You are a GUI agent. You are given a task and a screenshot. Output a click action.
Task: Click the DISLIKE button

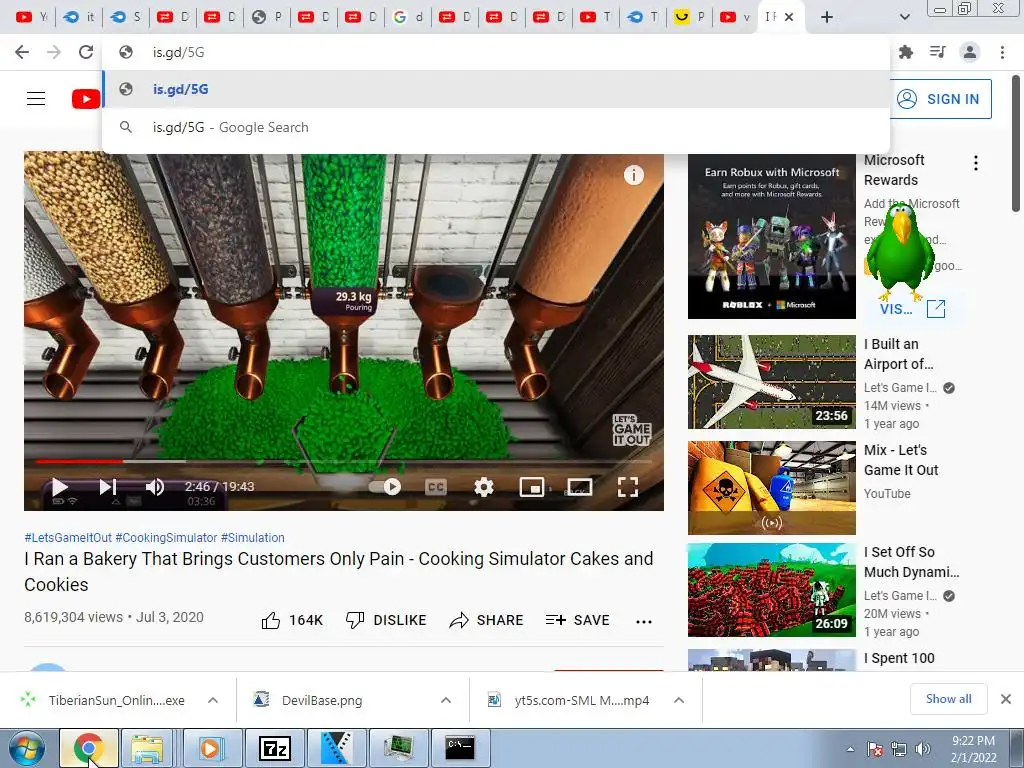[x=386, y=620]
